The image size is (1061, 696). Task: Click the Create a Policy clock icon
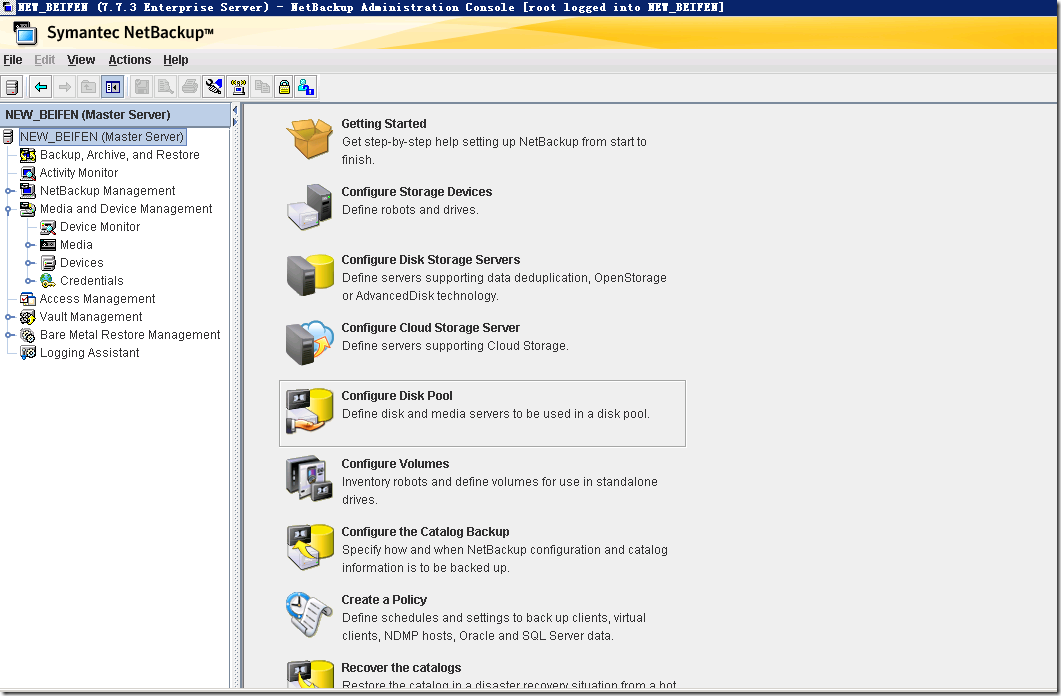309,615
